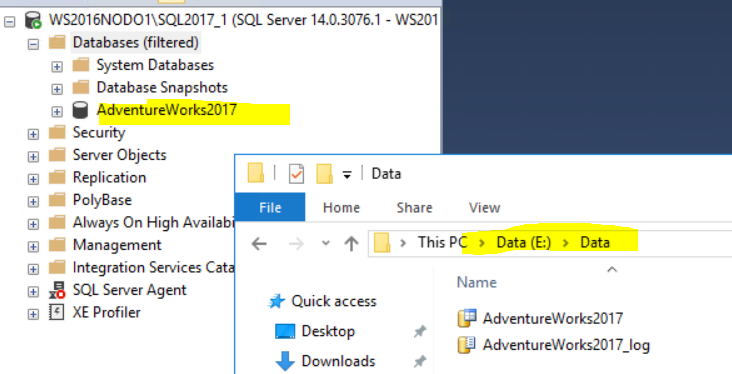
Task: Expand the XE Profiler node
Action: point(33,314)
